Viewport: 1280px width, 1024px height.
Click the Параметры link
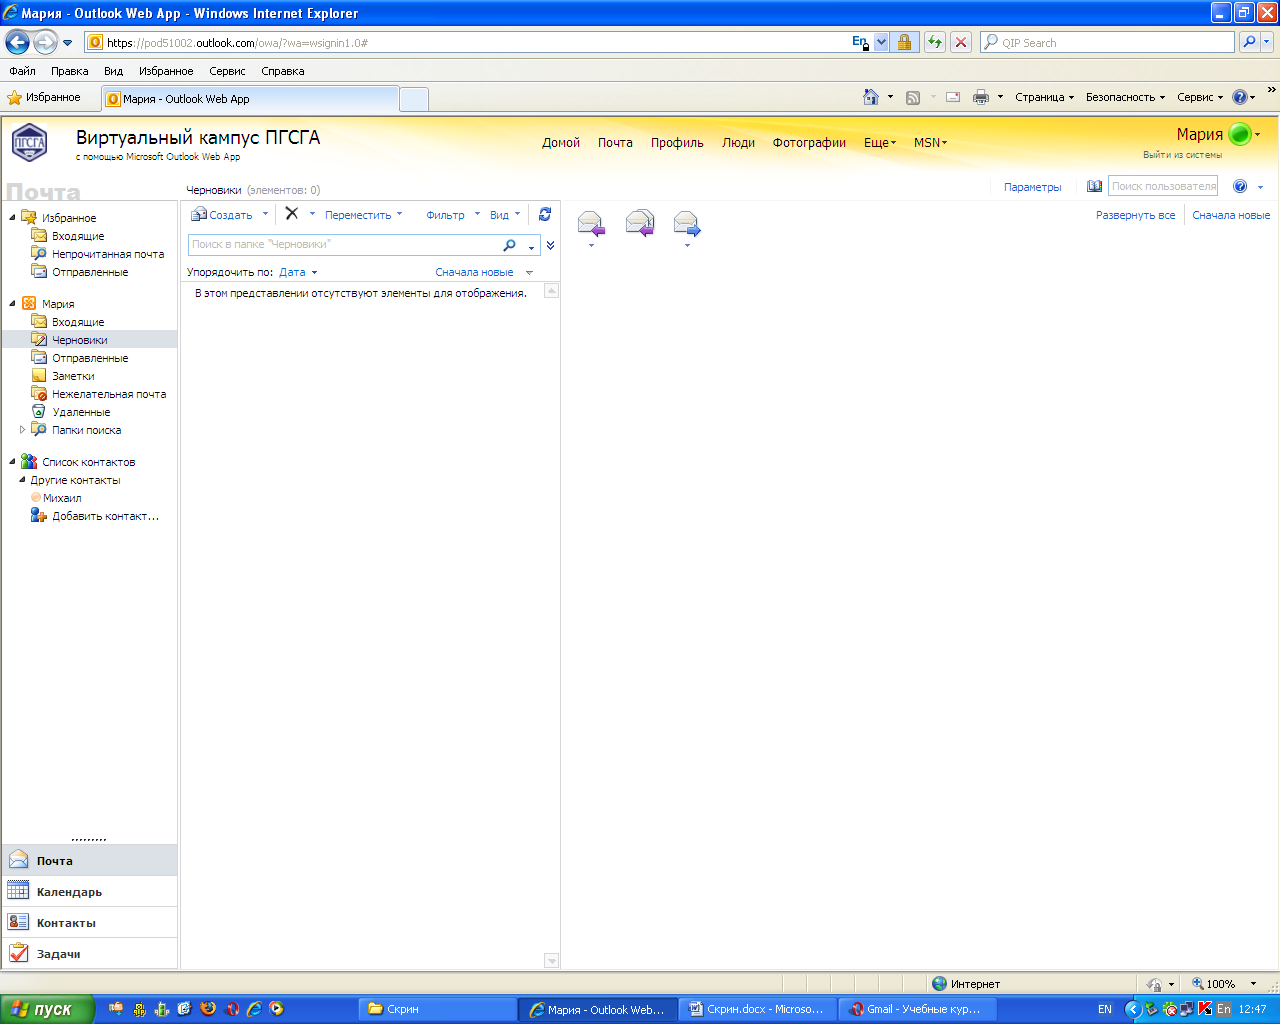[1032, 187]
